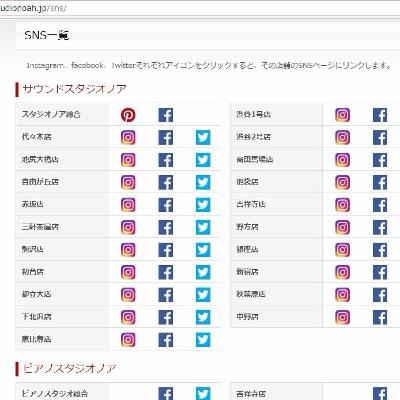Open 新宿店 Facebook link

coord(380,272)
